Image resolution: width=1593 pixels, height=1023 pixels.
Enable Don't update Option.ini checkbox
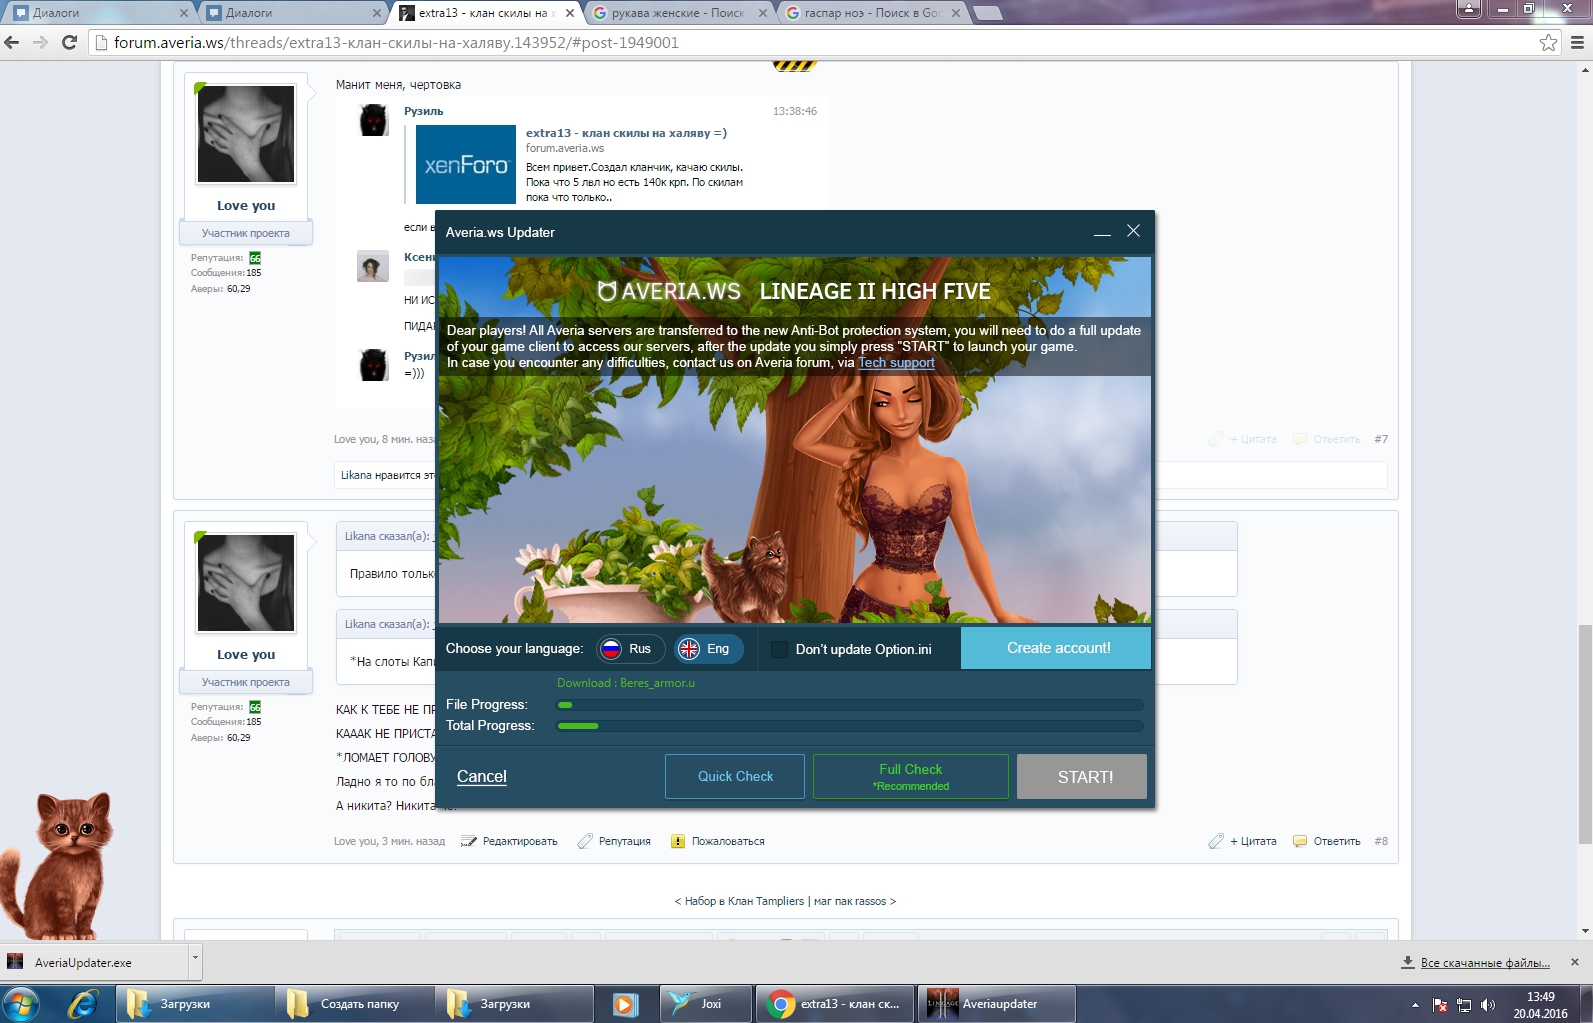[x=780, y=649]
